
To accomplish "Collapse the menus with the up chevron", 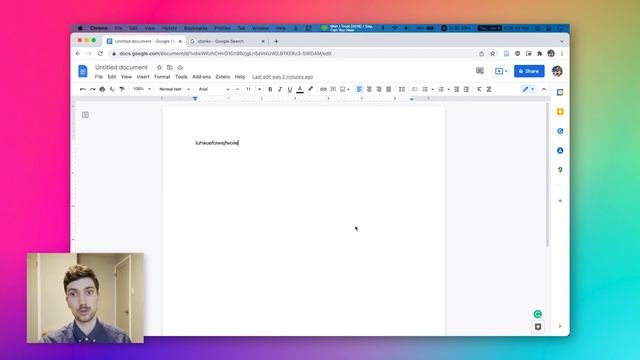I will coord(544,89).
